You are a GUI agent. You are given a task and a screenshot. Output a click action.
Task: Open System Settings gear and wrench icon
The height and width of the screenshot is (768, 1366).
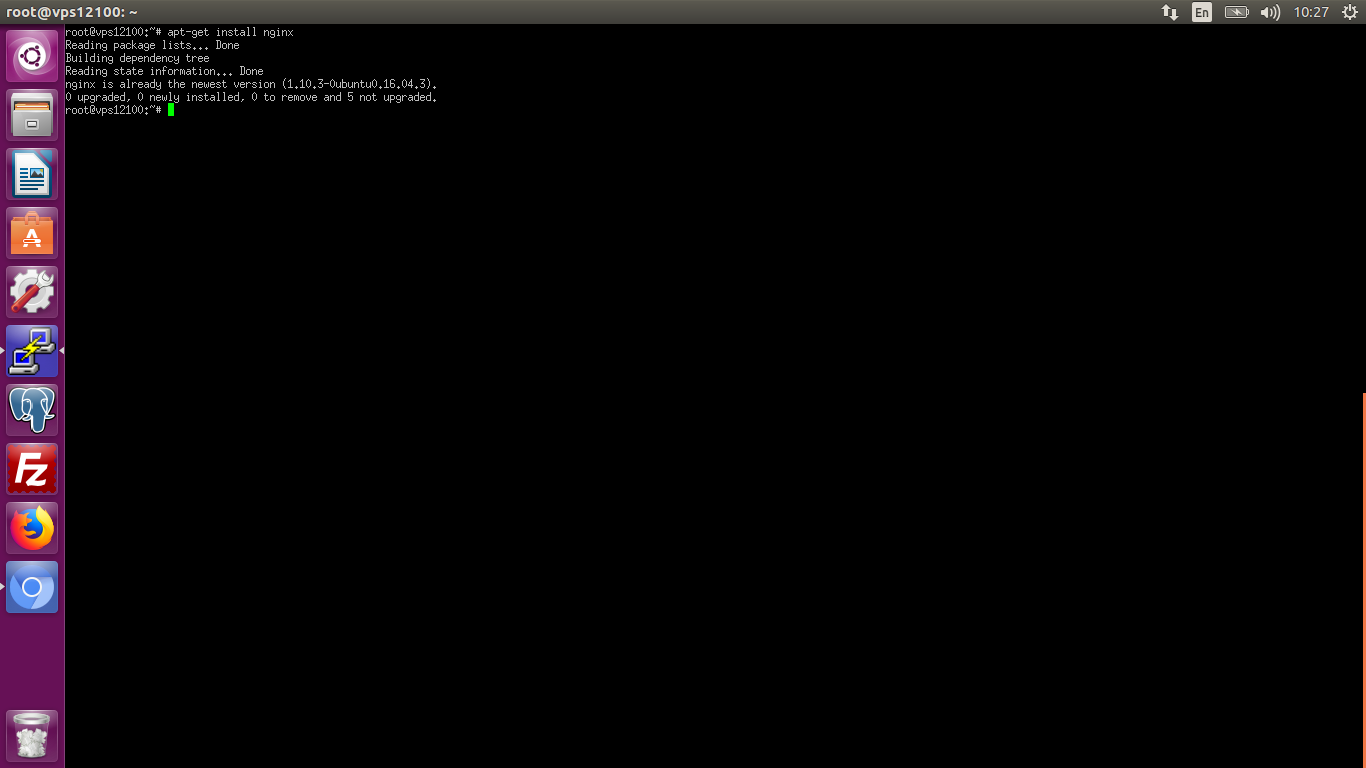[32, 292]
